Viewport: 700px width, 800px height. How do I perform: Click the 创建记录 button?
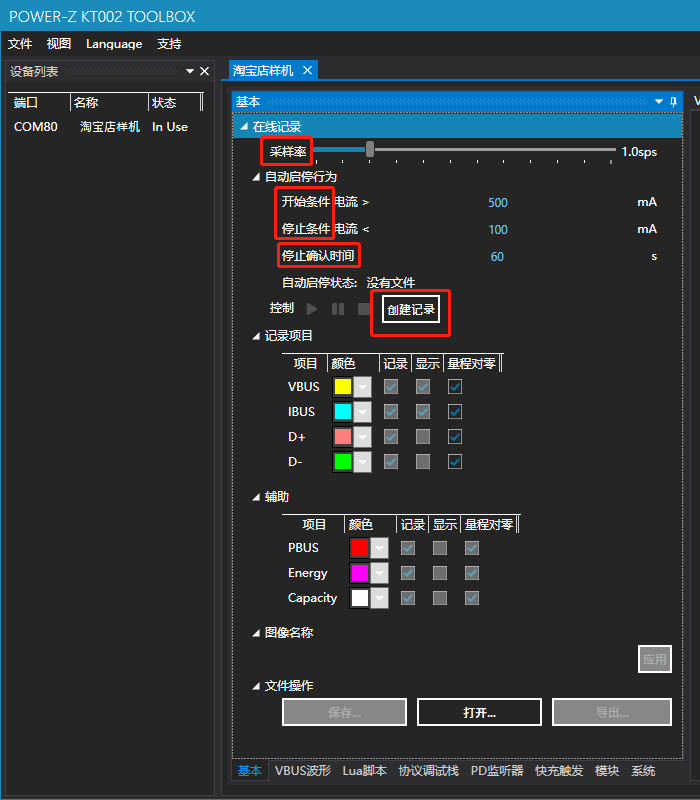tap(411, 310)
